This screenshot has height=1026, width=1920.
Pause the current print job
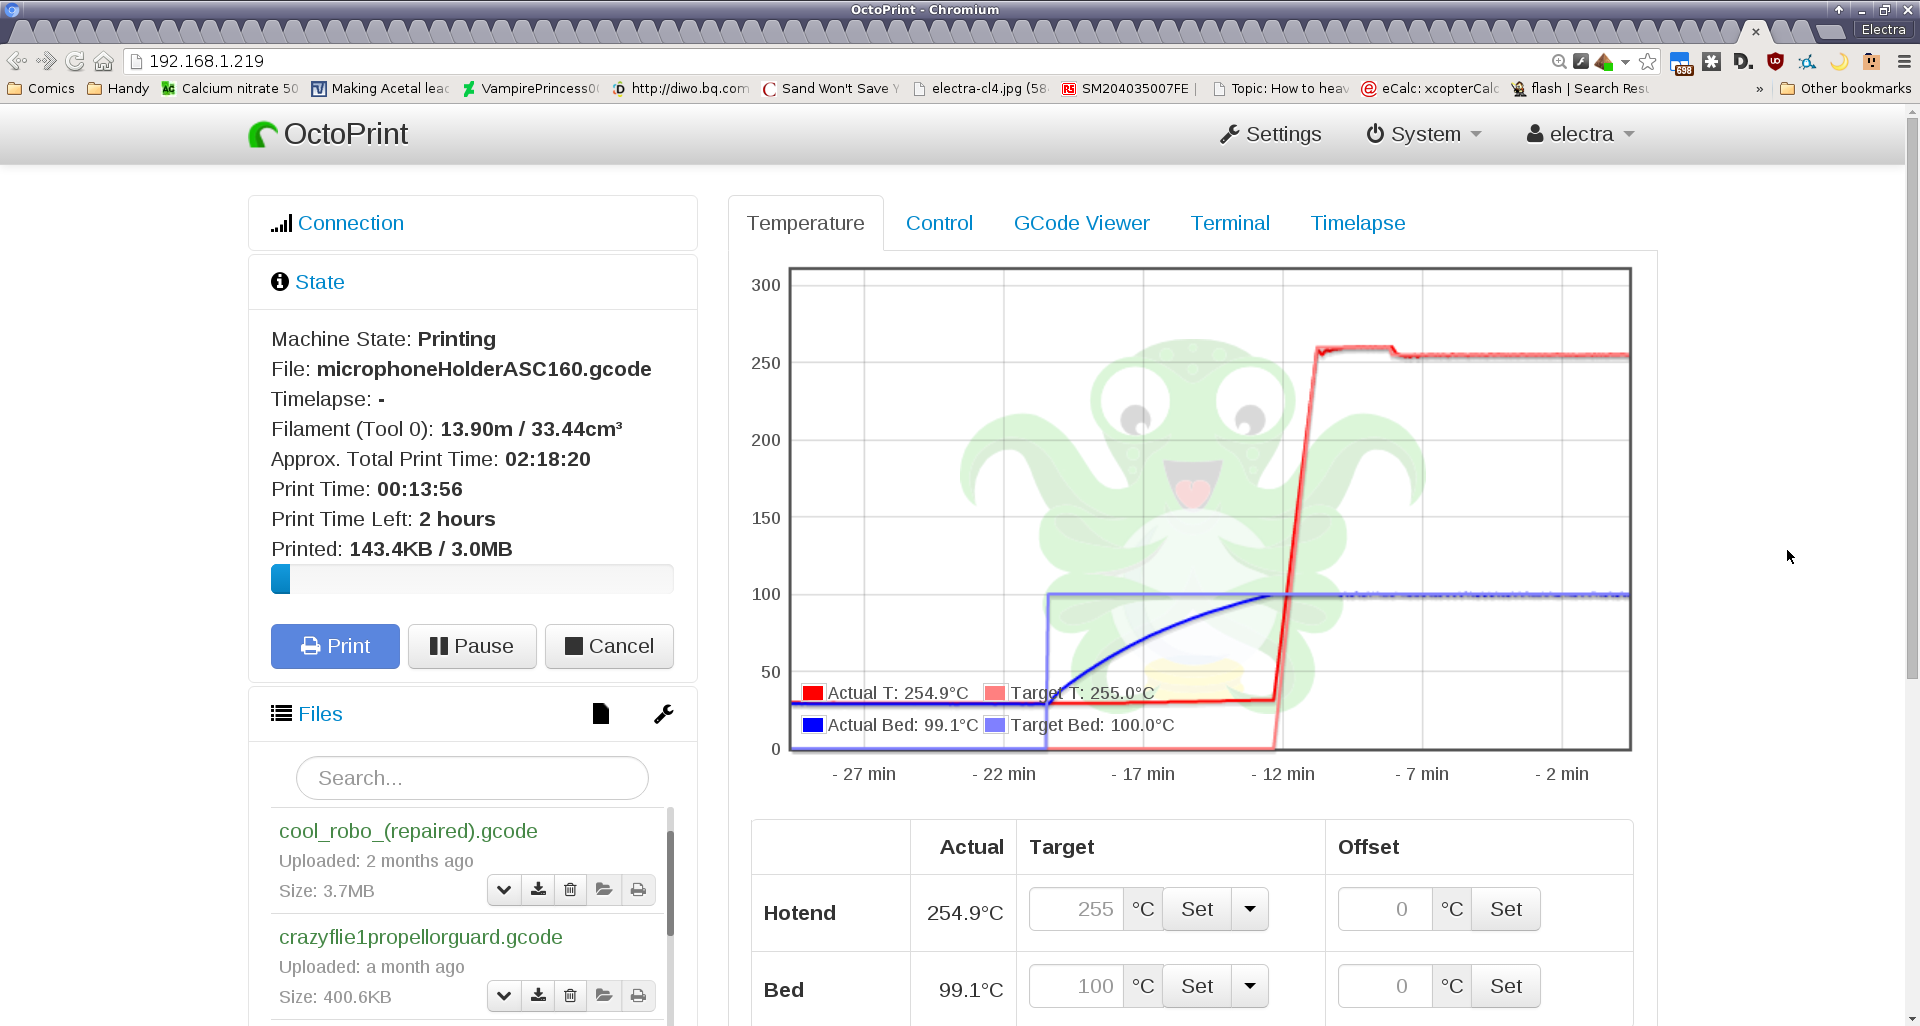click(472, 646)
